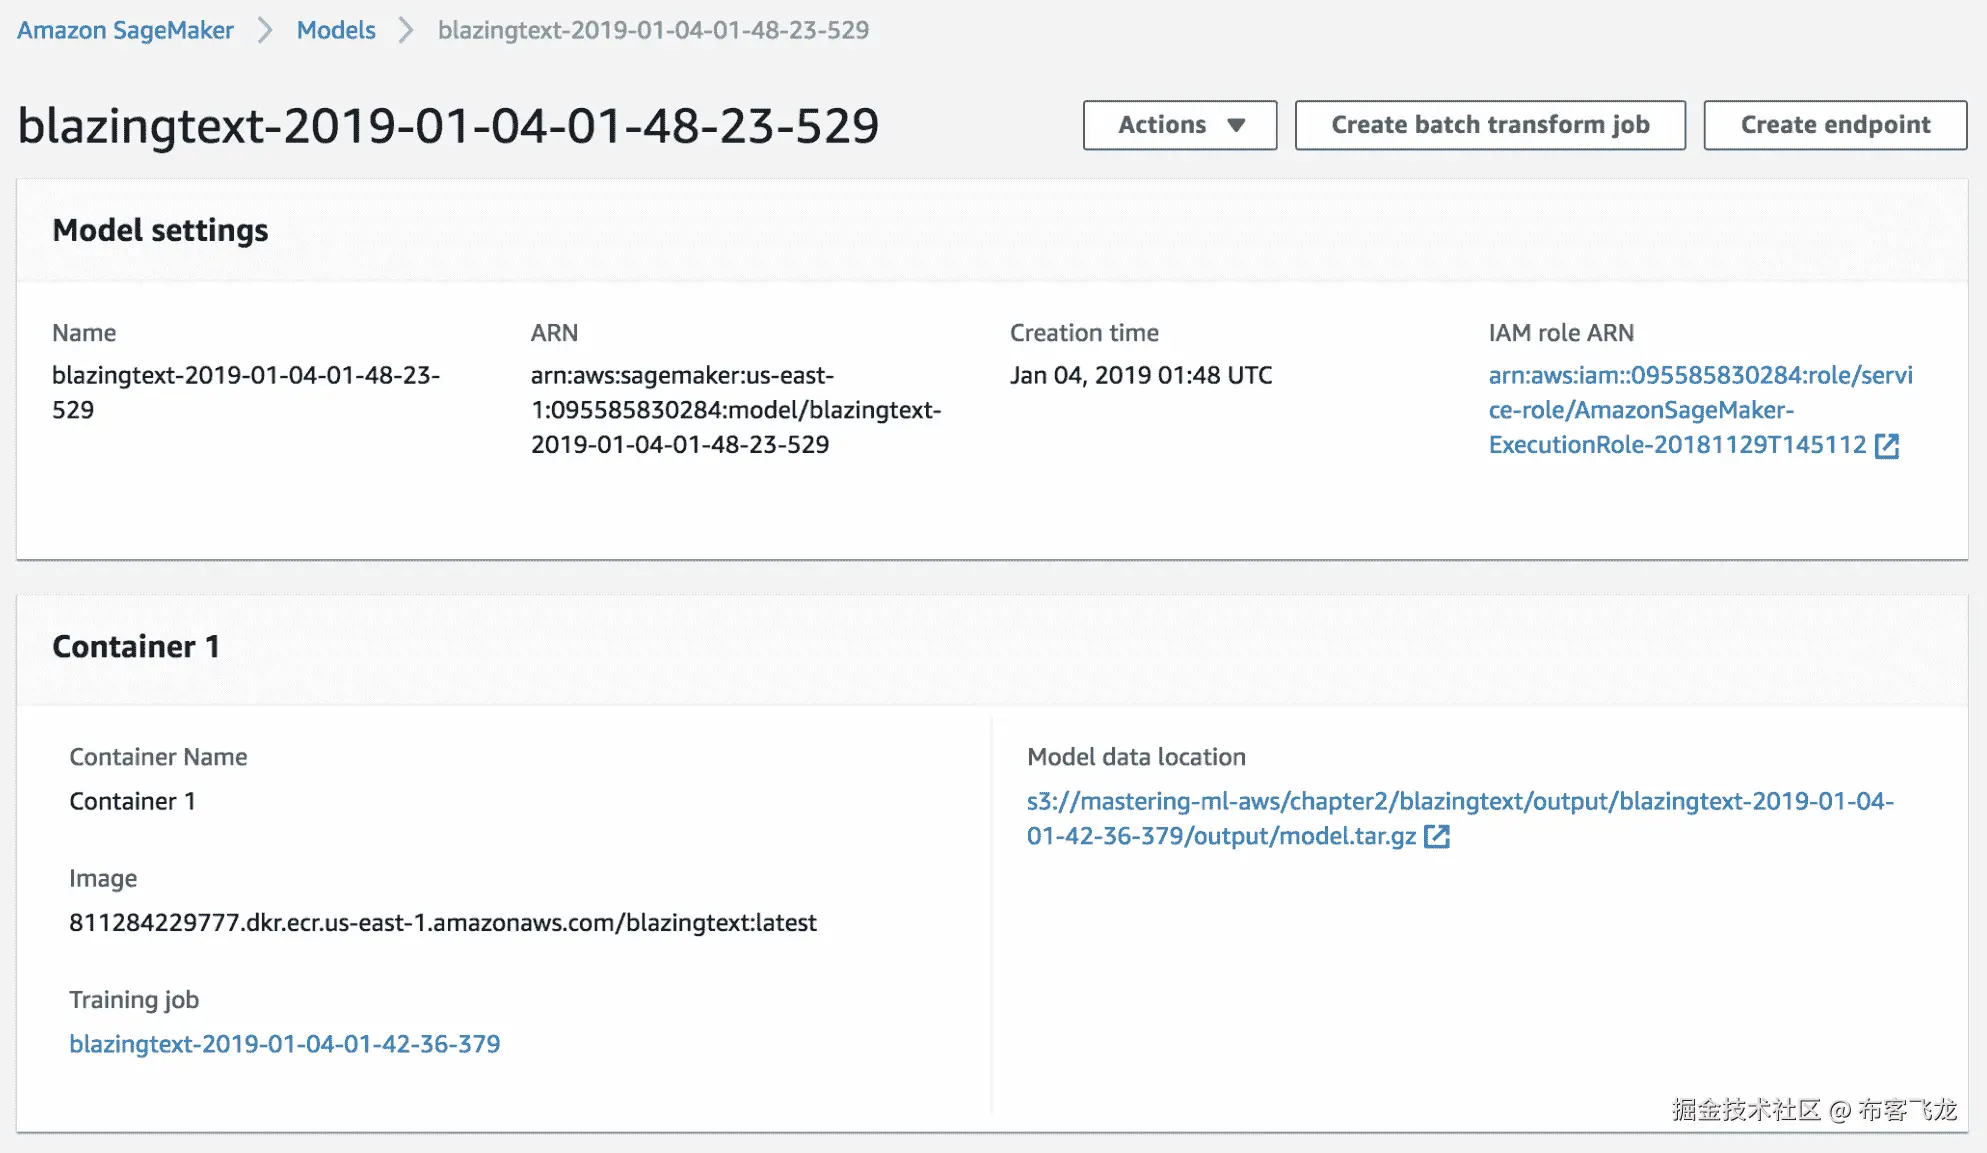Click external-link icon after model.tar.gz
The image size is (1987, 1153).
point(1436,836)
